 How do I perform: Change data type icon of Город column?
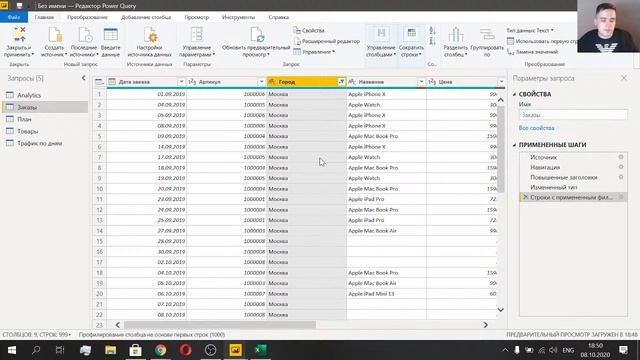(272, 82)
